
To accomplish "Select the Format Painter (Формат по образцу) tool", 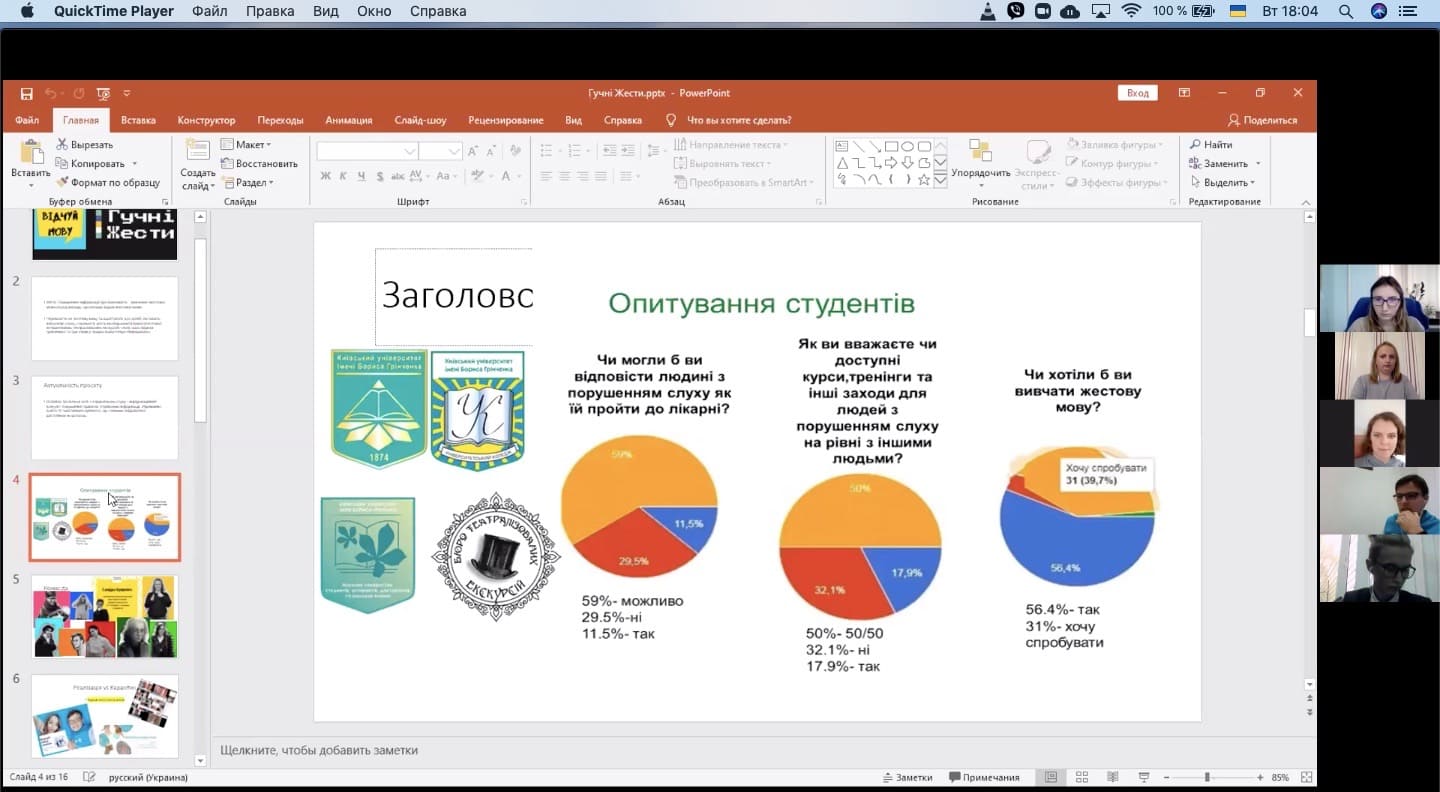I will click(x=62, y=183).
